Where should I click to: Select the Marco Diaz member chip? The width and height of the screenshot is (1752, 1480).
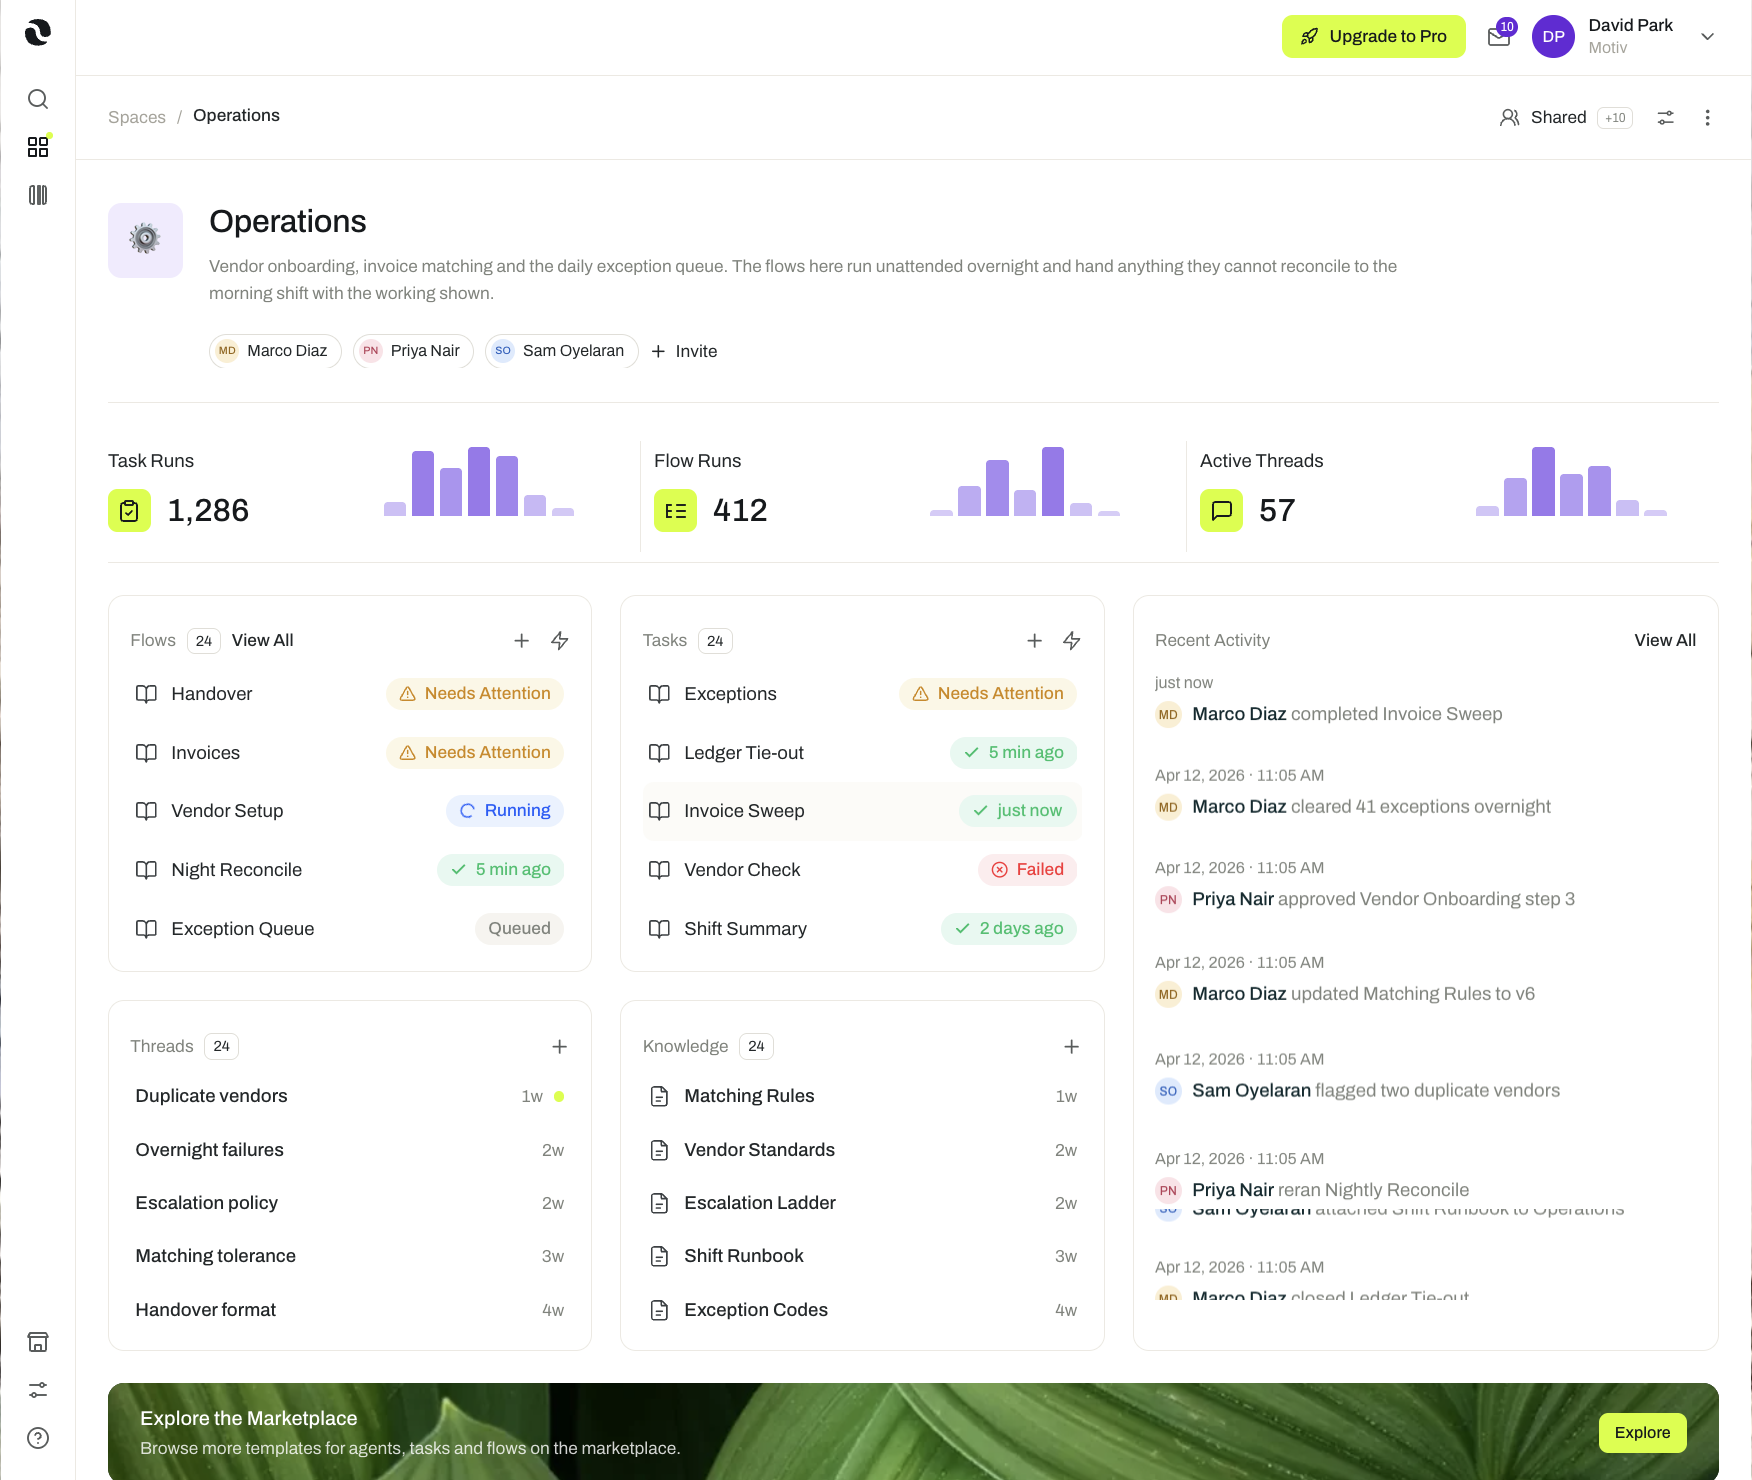[x=275, y=351]
